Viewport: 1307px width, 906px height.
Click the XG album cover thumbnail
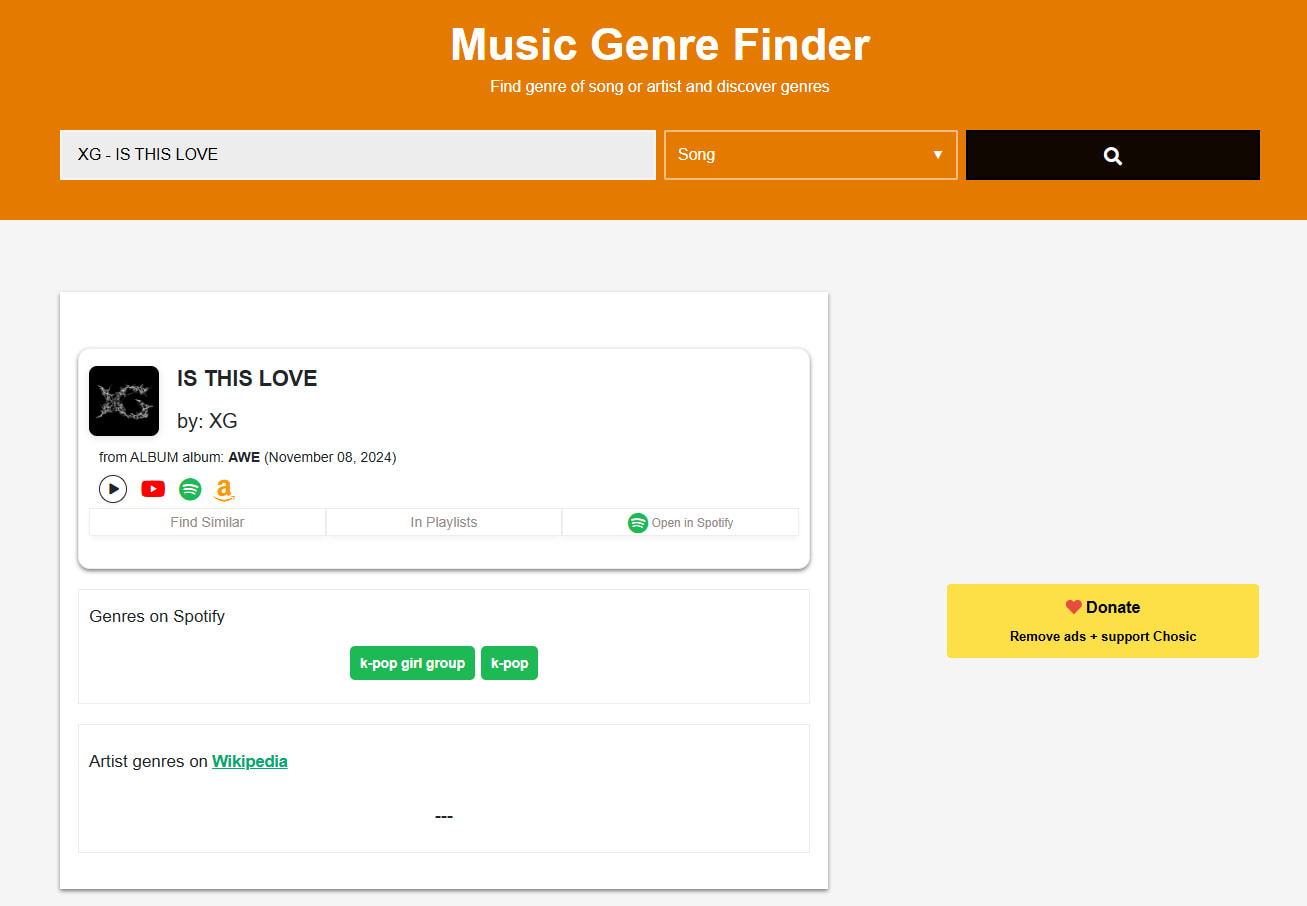[124, 401]
